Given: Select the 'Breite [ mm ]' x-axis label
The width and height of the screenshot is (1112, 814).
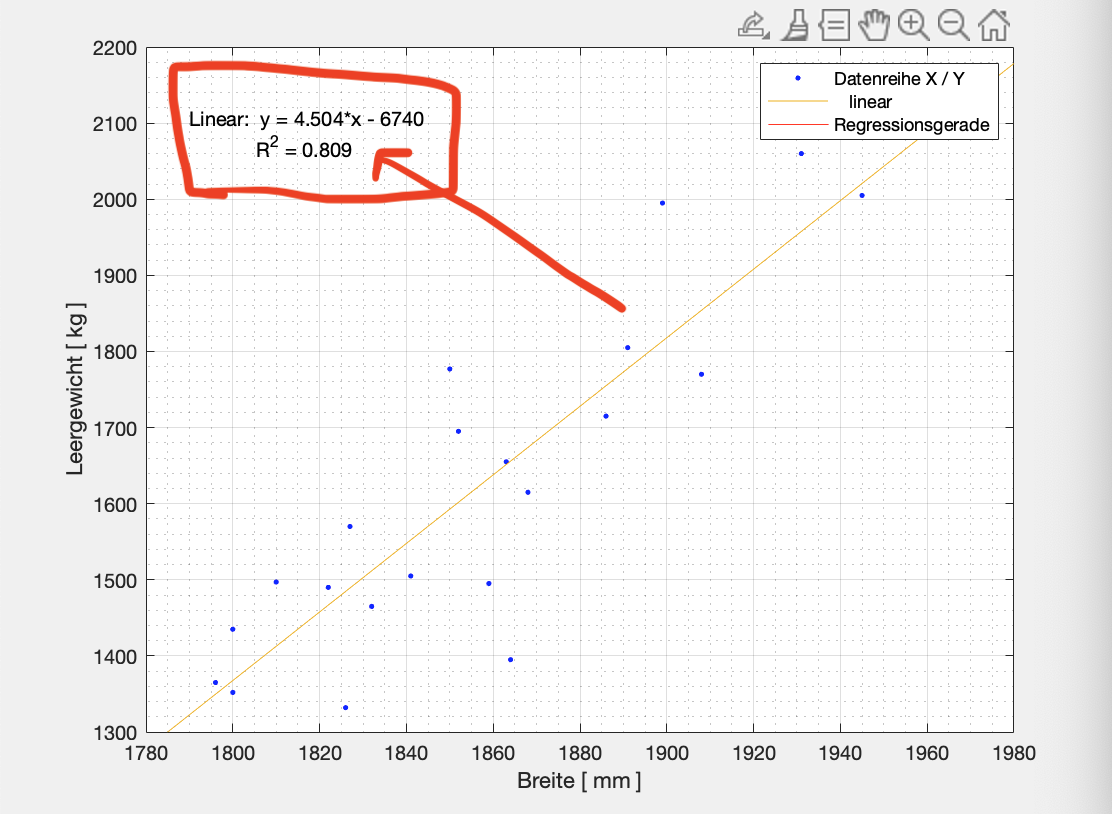Looking at the screenshot, I should coord(579,781).
